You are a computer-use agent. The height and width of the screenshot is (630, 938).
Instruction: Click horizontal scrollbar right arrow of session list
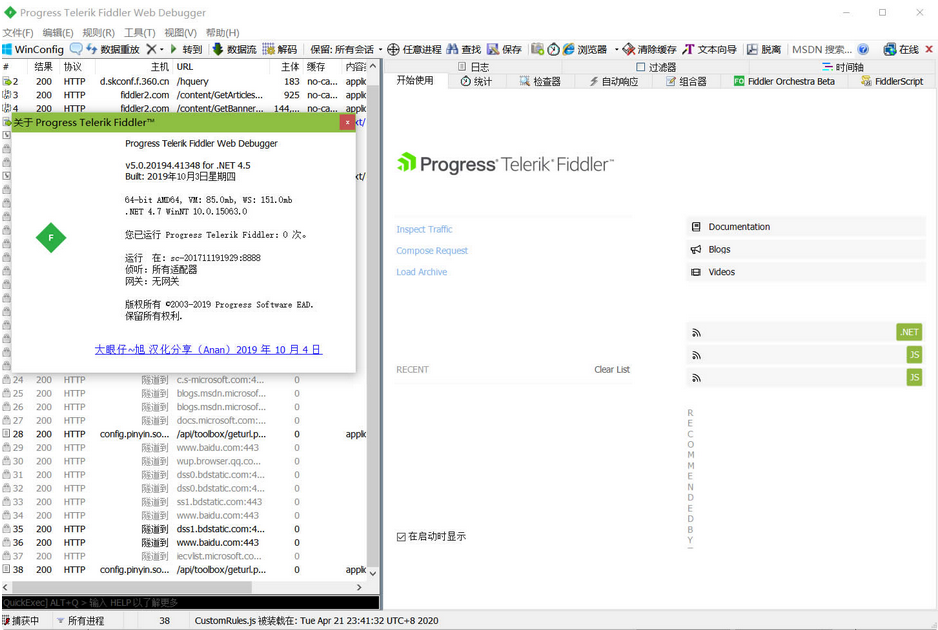pos(359,588)
